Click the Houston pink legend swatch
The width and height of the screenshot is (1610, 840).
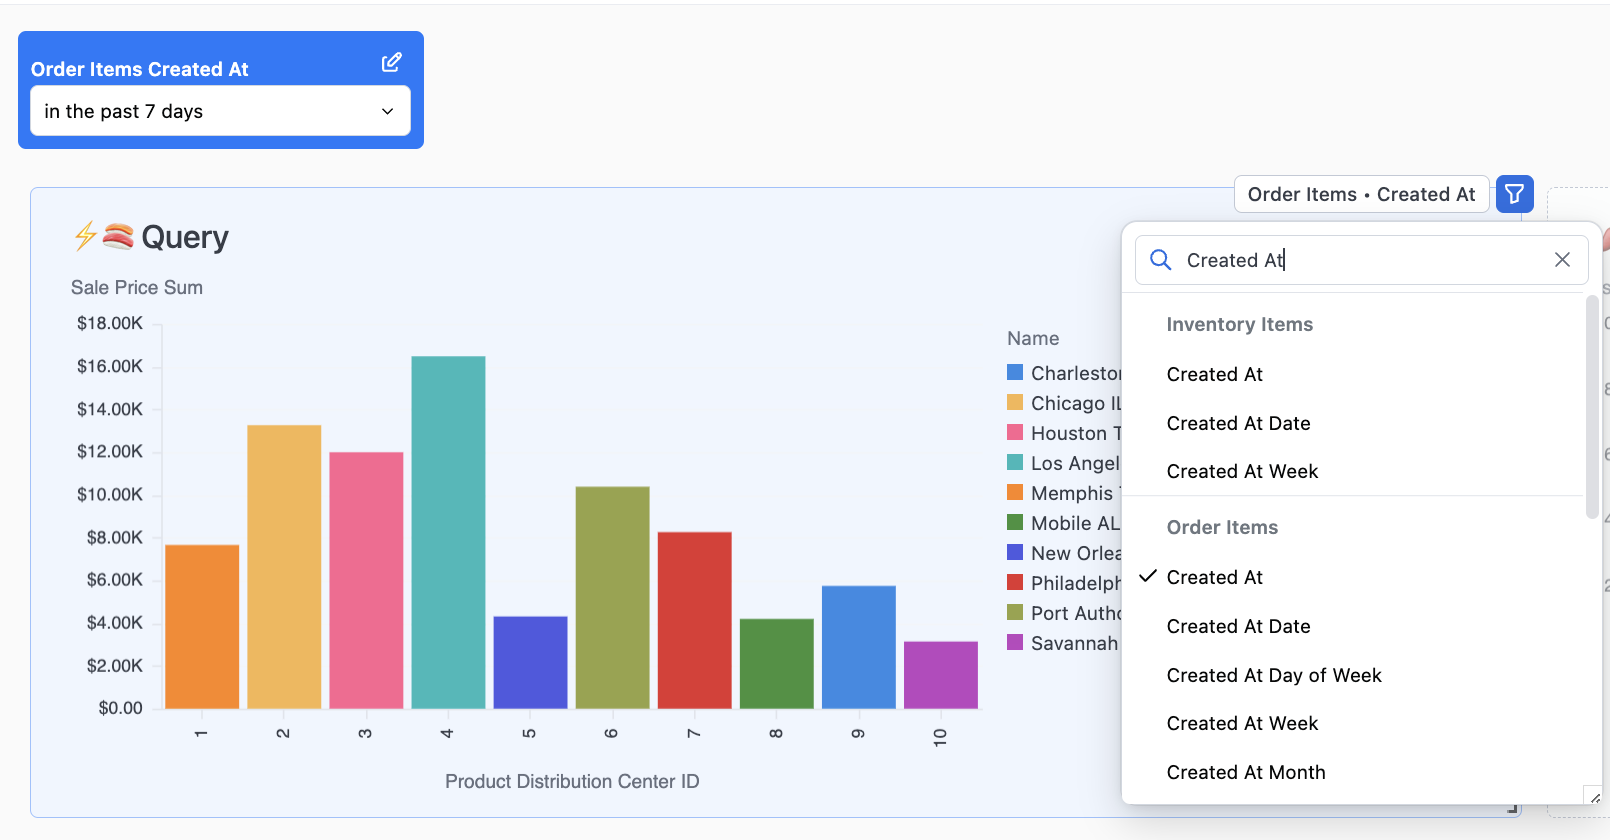(x=1015, y=433)
